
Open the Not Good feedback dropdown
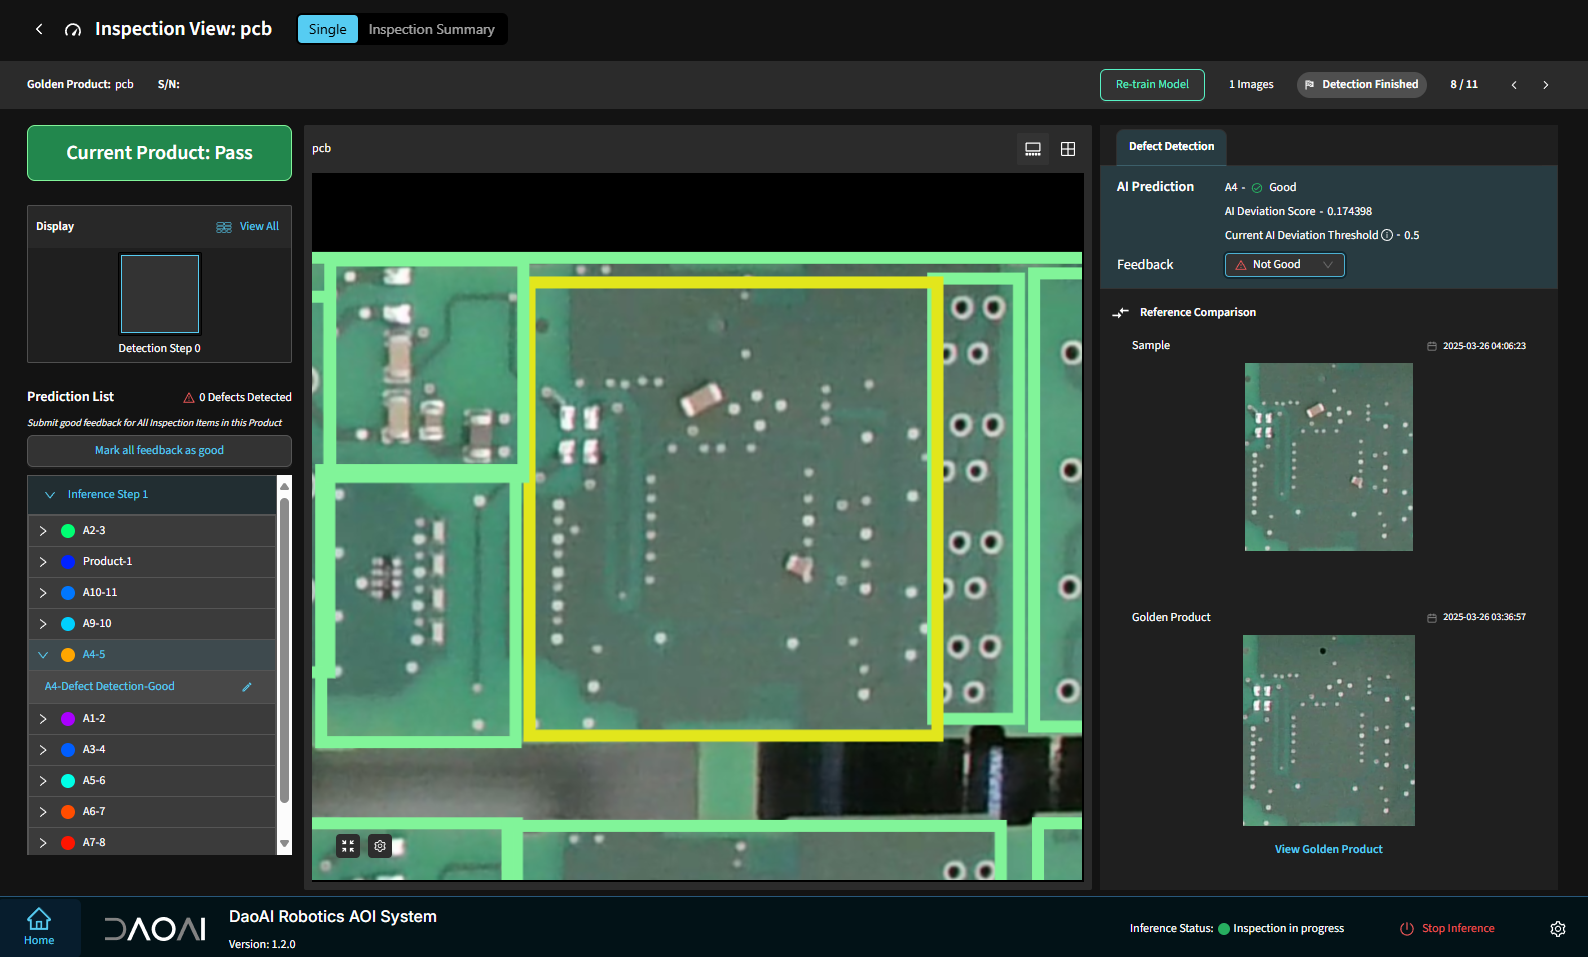(x=1284, y=265)
